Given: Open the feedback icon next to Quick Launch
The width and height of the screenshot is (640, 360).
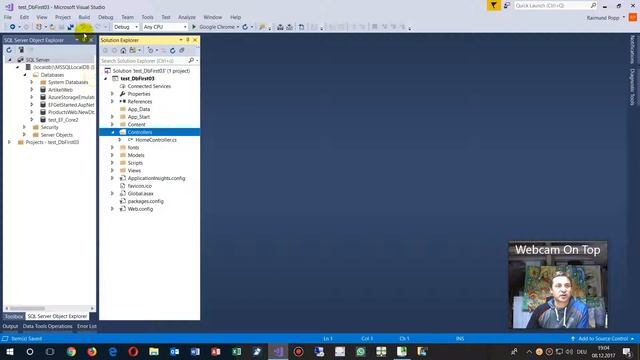Looking at the screenshot, I should point(507,5).
